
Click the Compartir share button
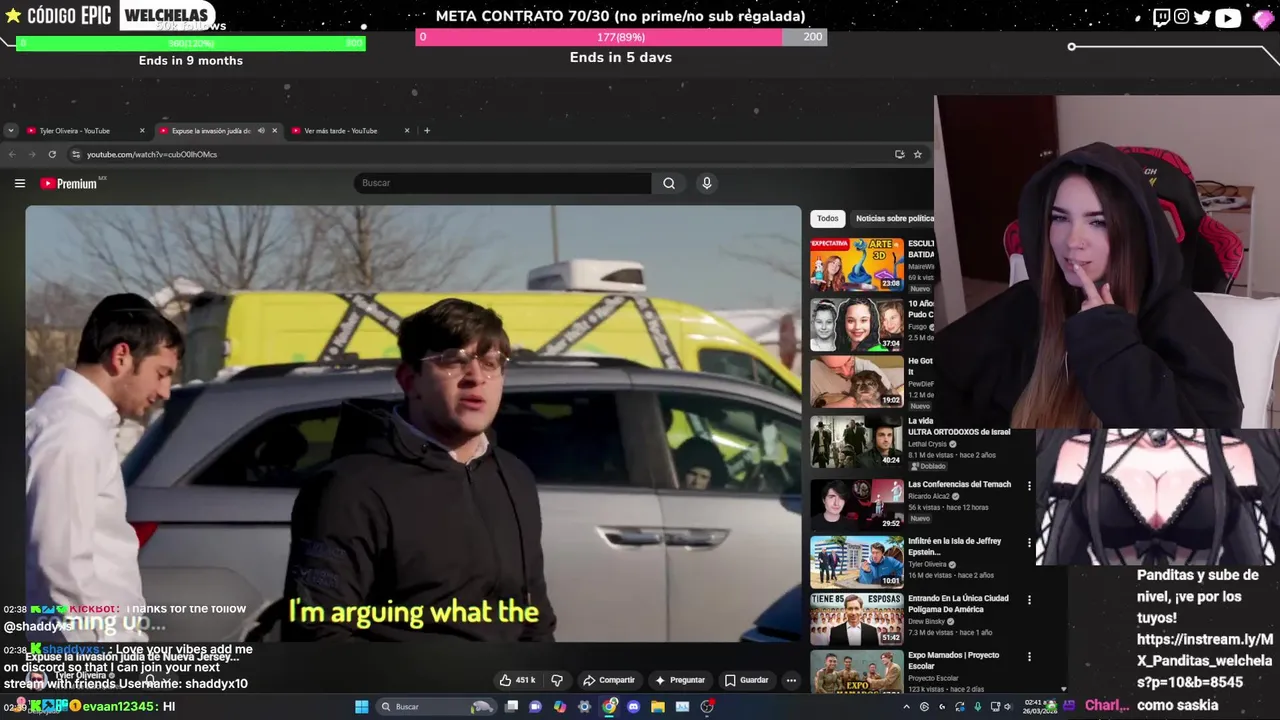(x=609, y=680)
